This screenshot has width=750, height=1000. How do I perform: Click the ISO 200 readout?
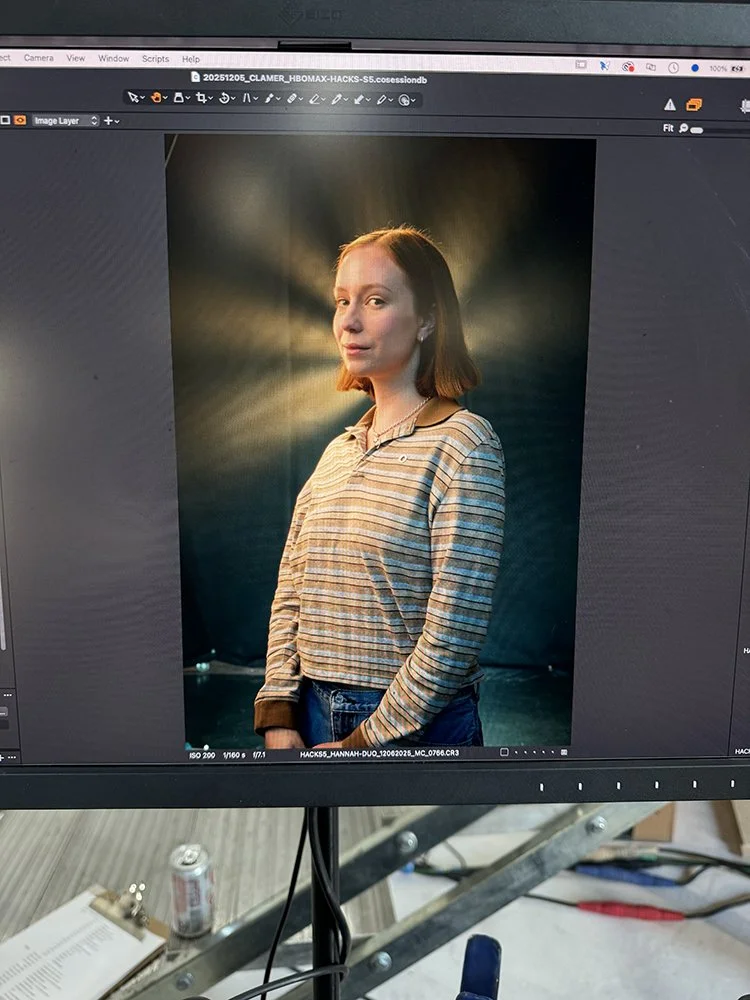pyautogui.click(x=202, y=755)
